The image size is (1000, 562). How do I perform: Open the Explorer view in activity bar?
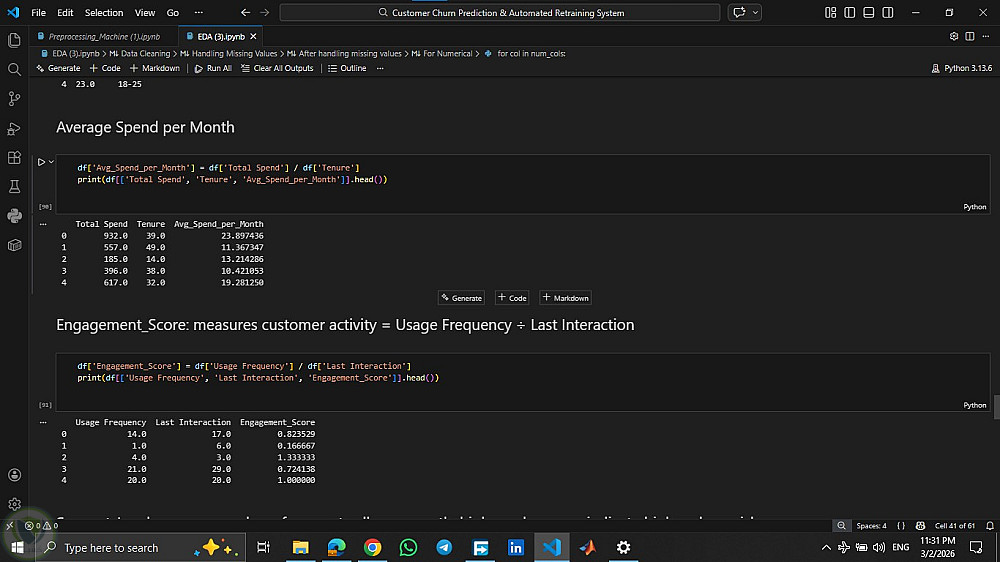coord(14,40)
